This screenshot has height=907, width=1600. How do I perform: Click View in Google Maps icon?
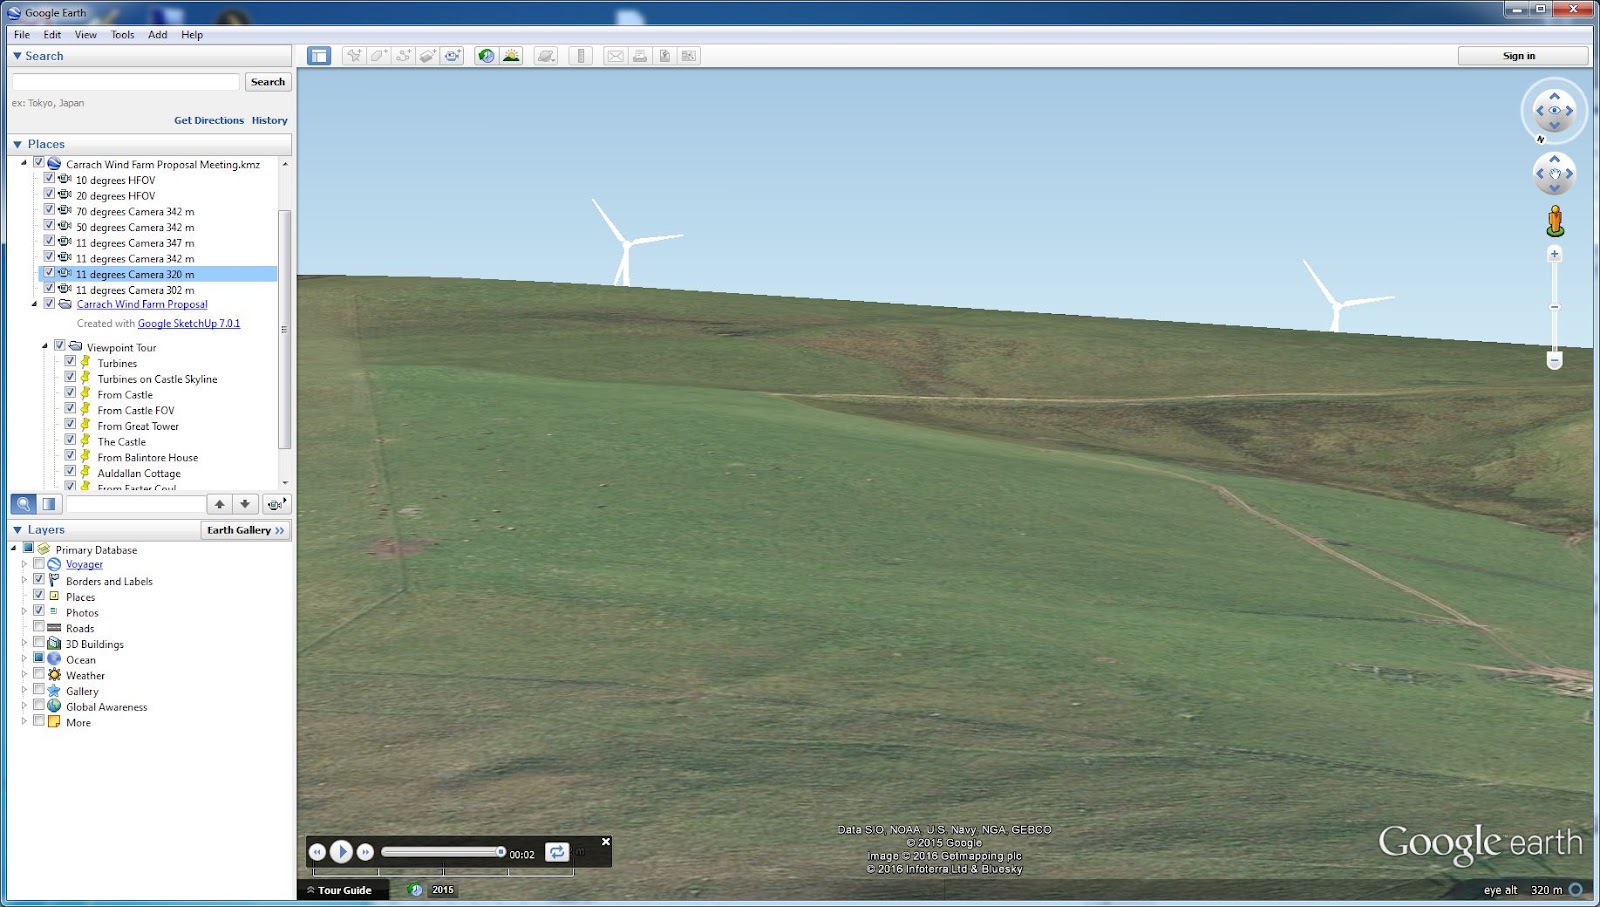click(x=689, y=56)
